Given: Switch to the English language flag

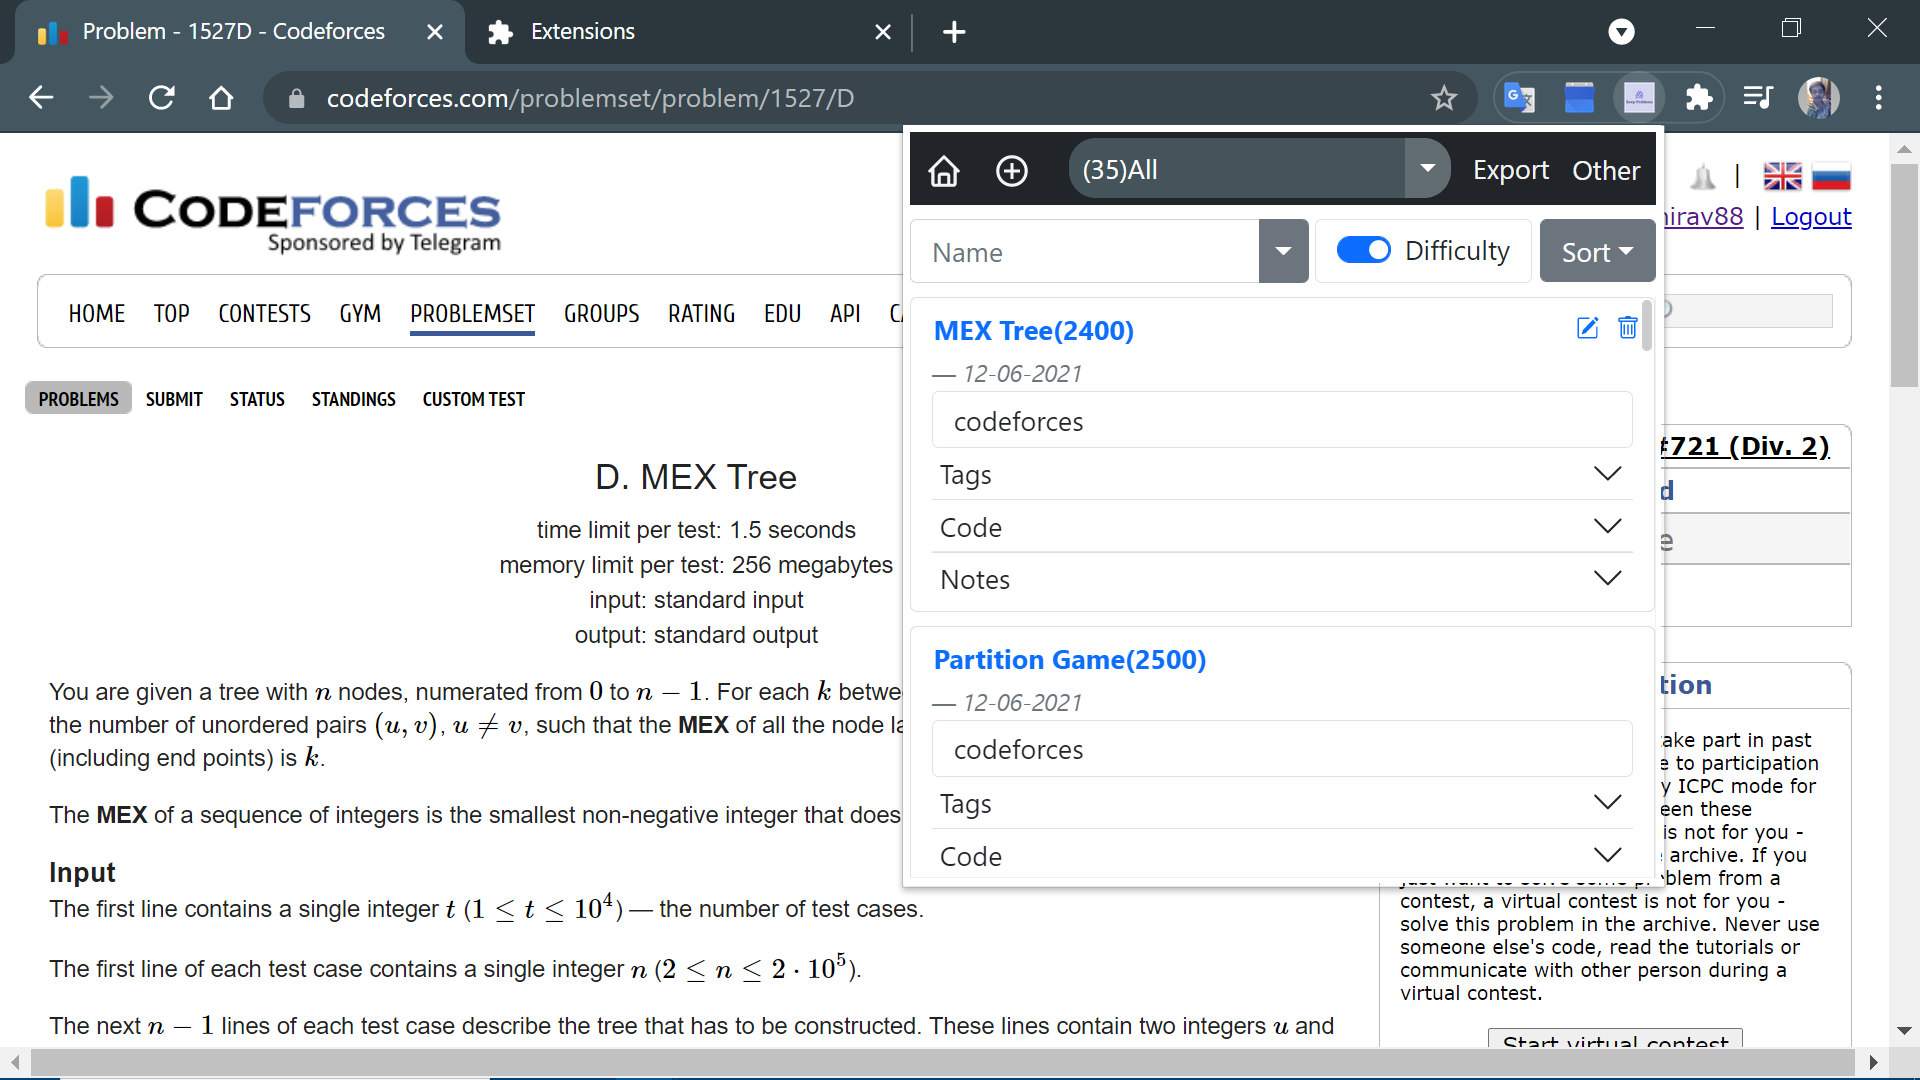Looking at the screenshot, I should coord(1781,177).
